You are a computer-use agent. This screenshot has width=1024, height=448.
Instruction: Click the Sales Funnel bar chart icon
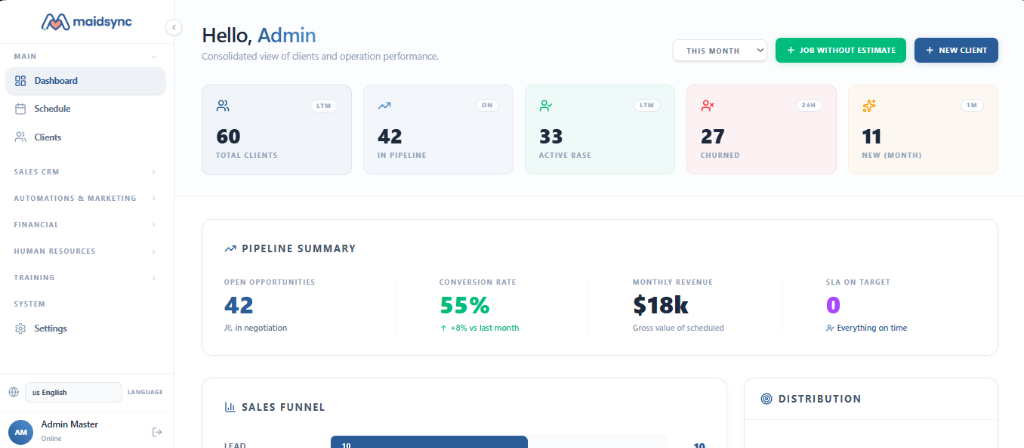pyautogui.click(x=230, y=407)
